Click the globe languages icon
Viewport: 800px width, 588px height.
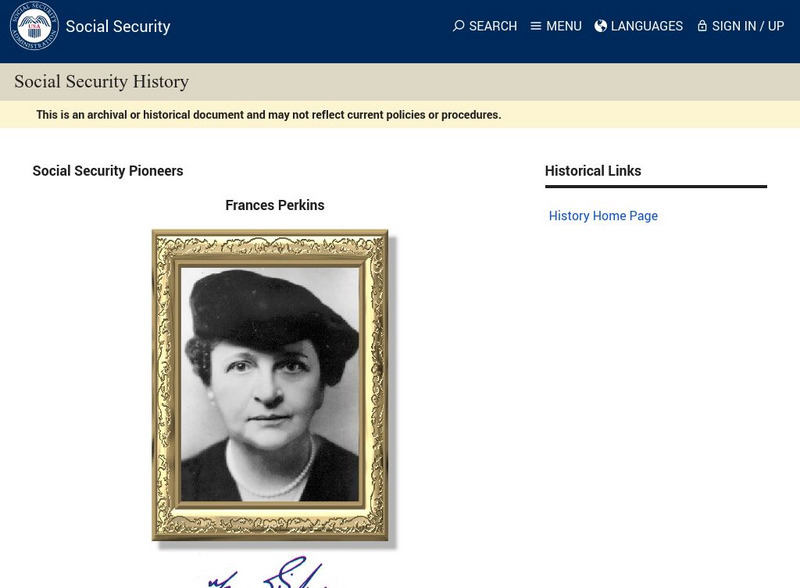coord(601,26)
